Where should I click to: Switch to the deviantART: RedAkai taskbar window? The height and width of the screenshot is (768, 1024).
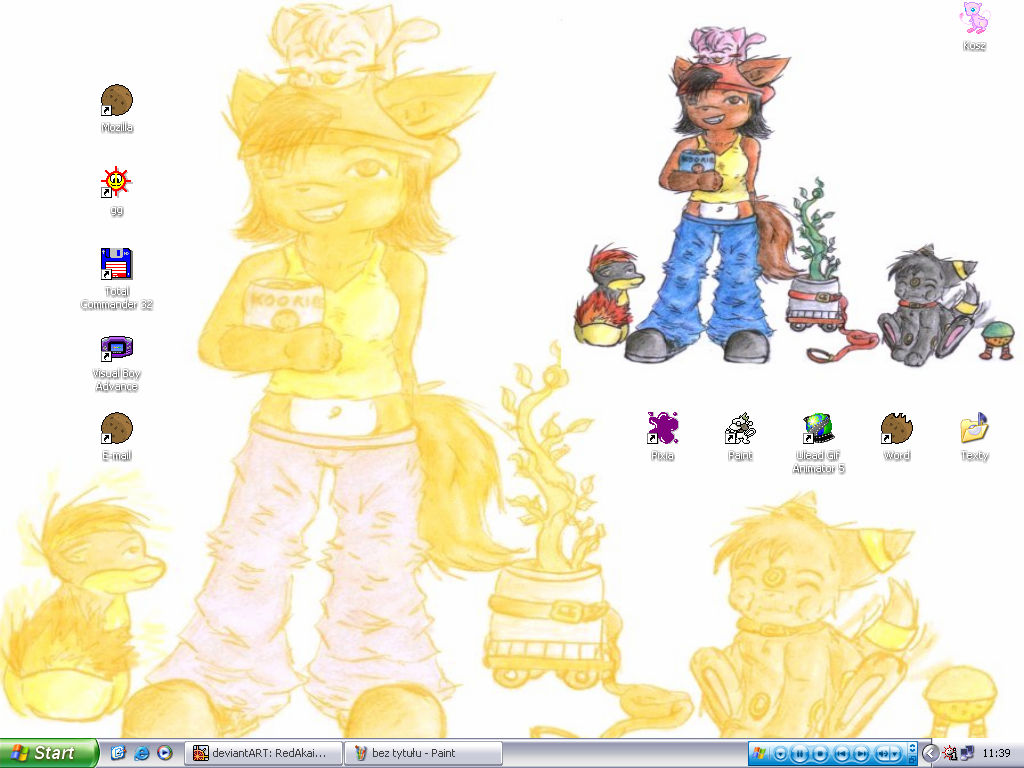click(264, 753)
